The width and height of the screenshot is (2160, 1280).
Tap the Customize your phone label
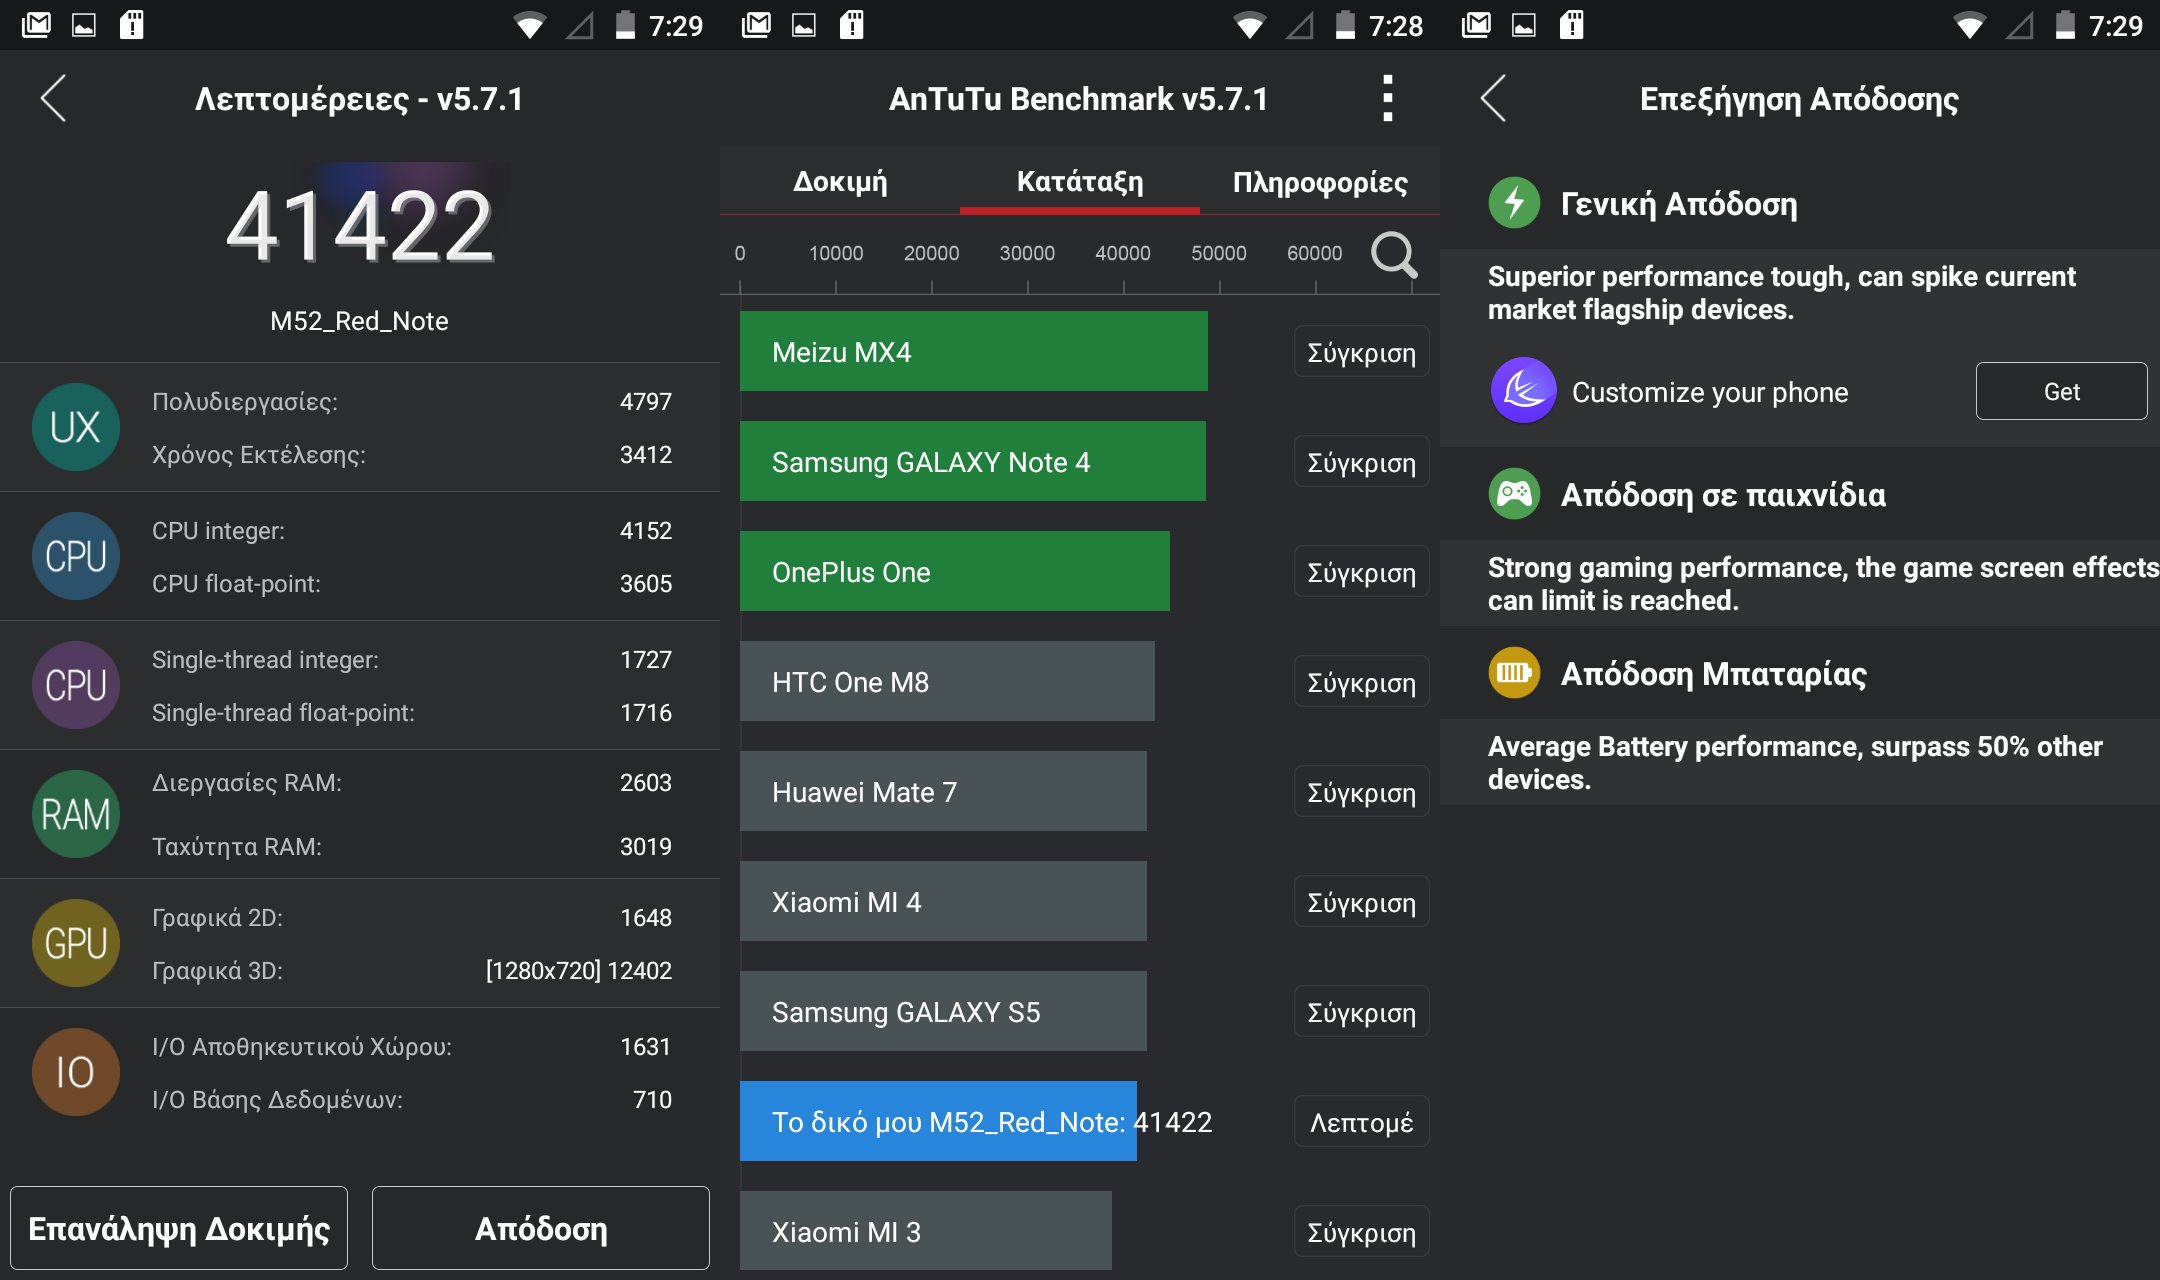click(x=1710, y=392)
